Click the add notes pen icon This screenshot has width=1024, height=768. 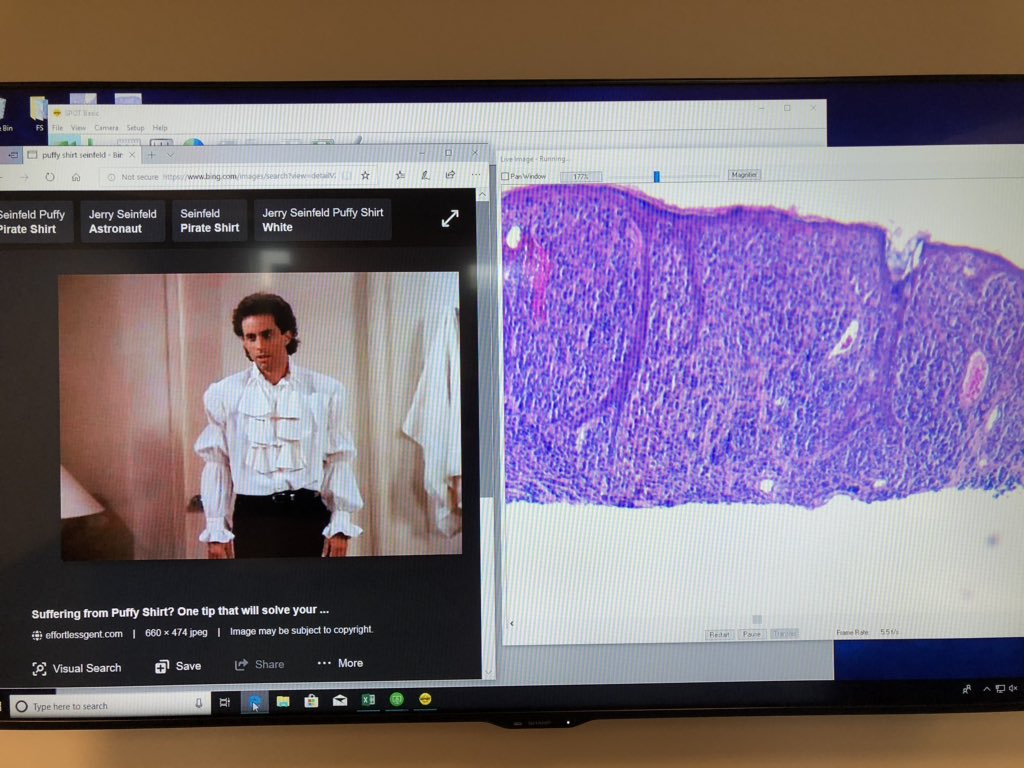coord(424,175)
